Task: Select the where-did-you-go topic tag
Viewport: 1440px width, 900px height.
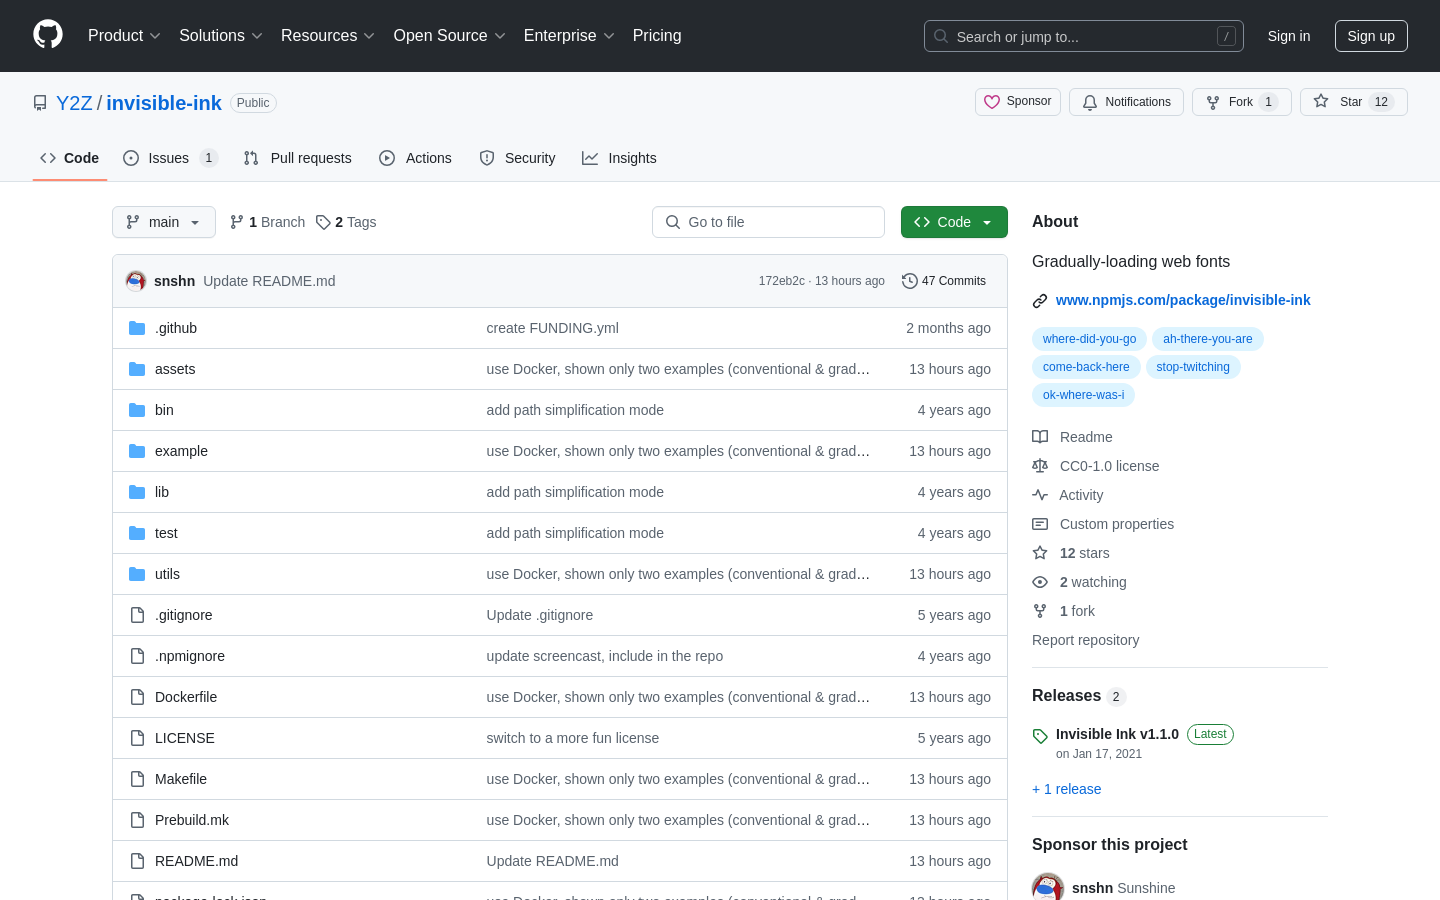Action: point(1089,339)
